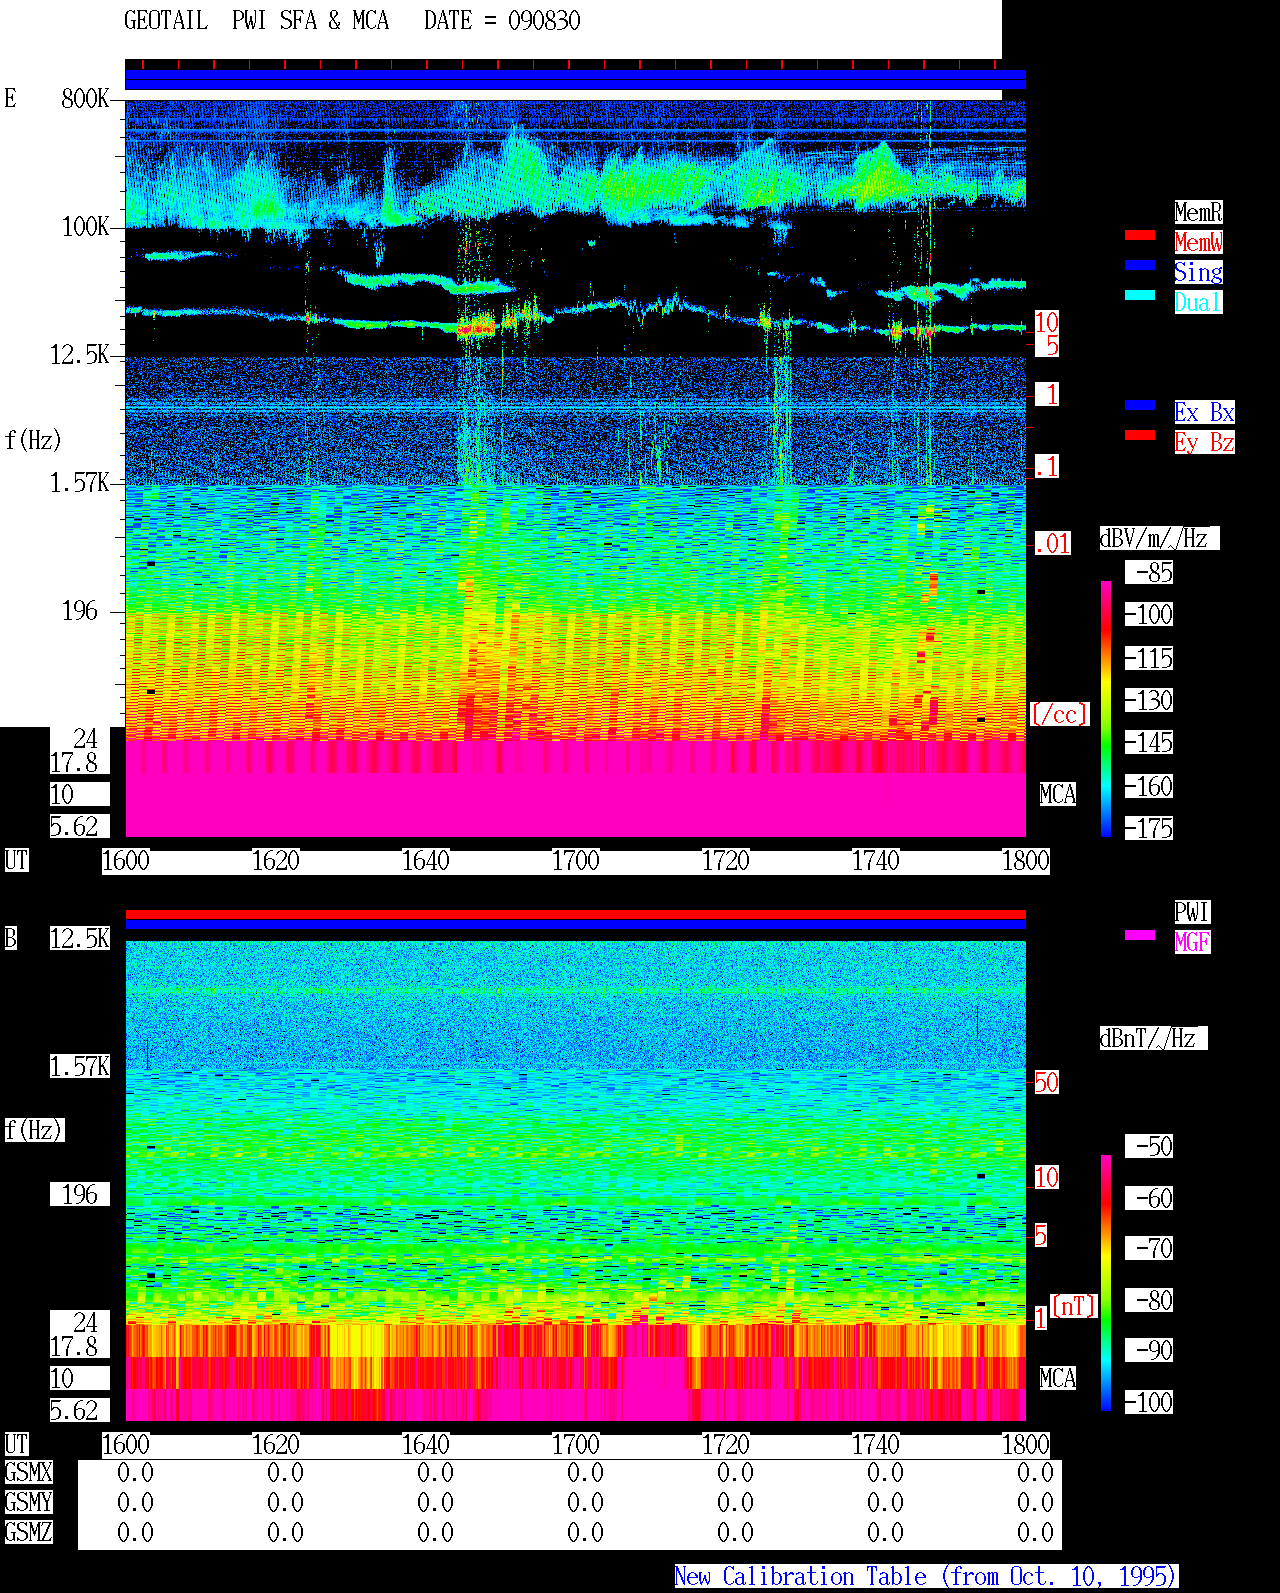Click the blue Ex Bx legend swatch
1280x1593 pixels.
(1140, 405)
